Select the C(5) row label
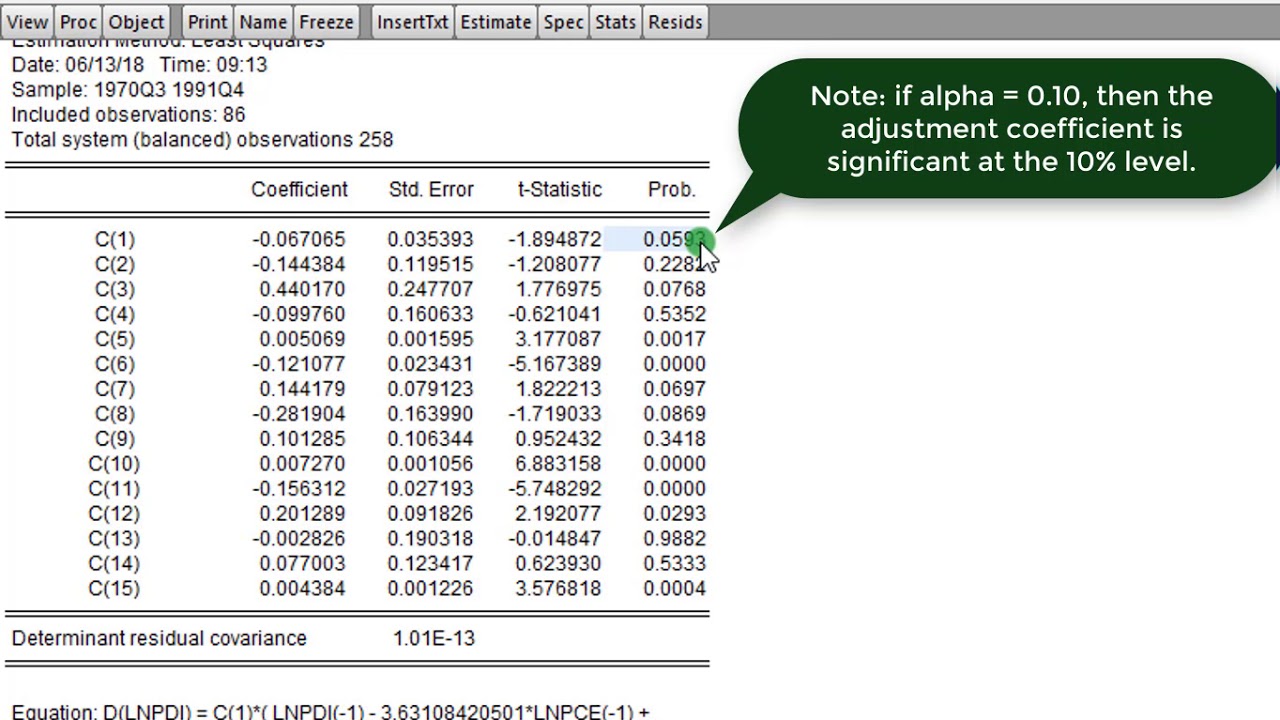Screen dimensions: 1280x720 pos(115,340)
